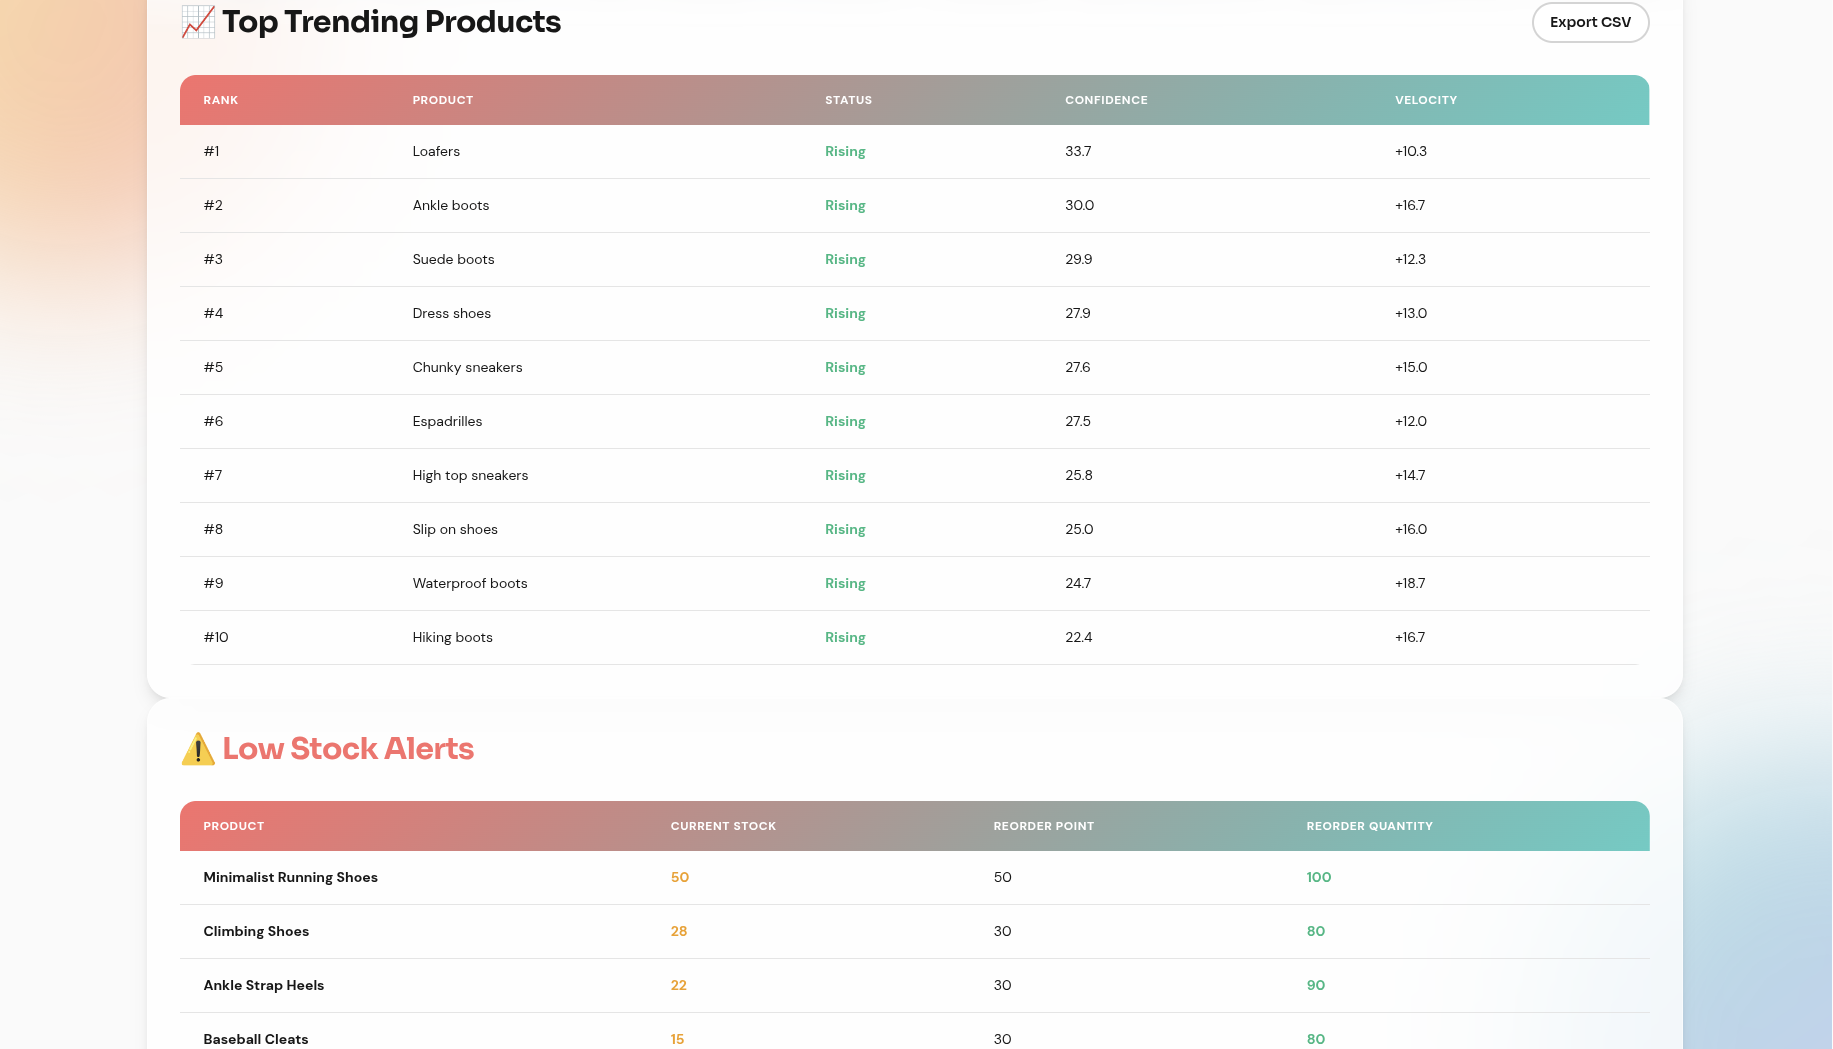The height and width of the screenshot is (1049, 1833).
Task: Click the Status column header
Action: click(x=848, y=100)
